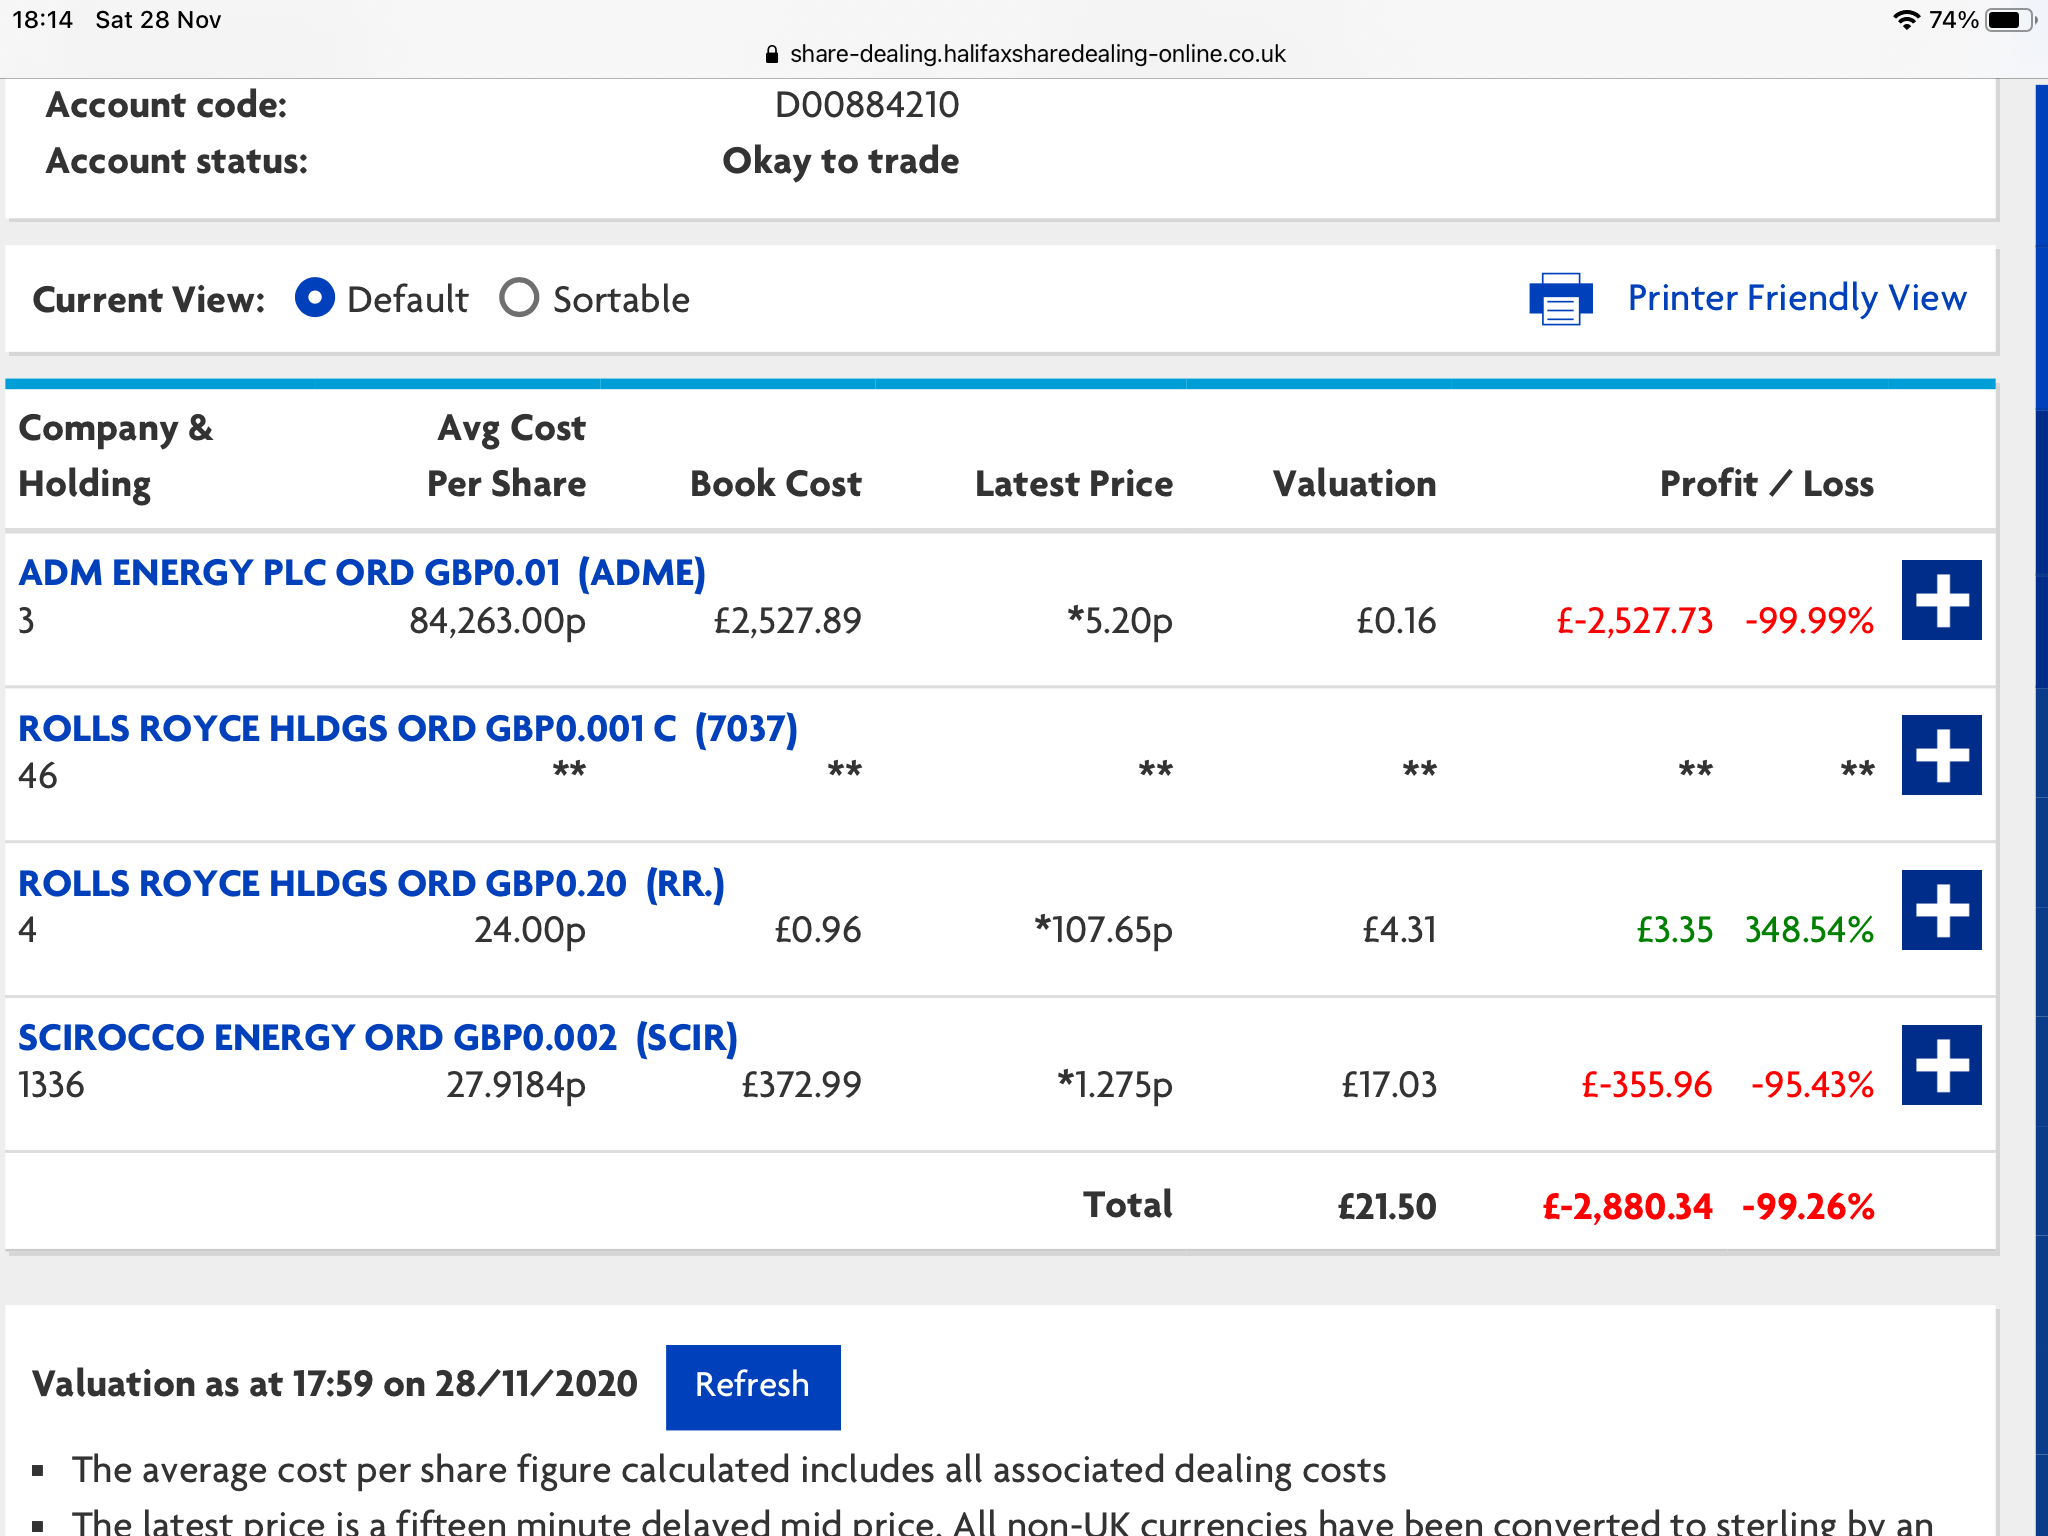This screenshot has height=1536, width=2048.
Task: Open ROLLS ROYCE HLDGS ORD GBP0.20 (RR.) link
Action: click(371, 884)
